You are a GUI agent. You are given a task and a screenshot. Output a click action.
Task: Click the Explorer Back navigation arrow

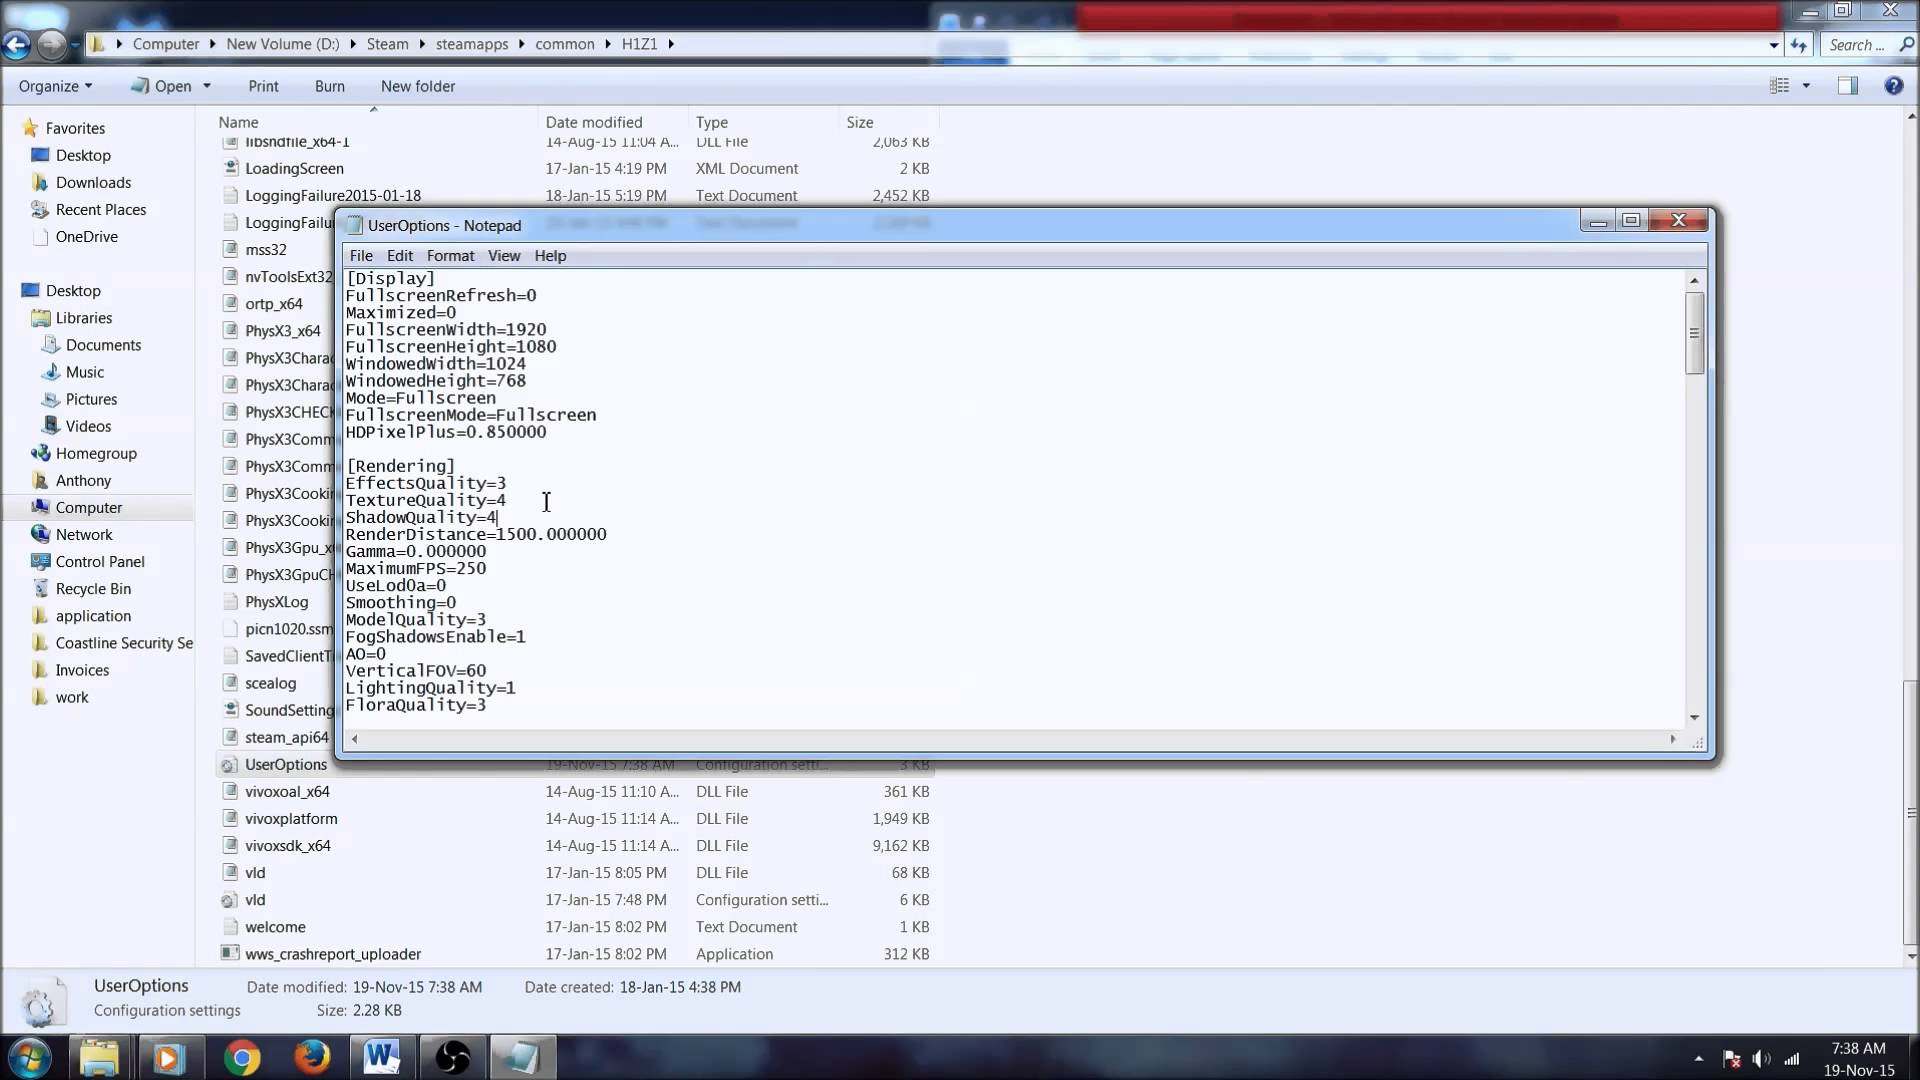tap(16, 44)
